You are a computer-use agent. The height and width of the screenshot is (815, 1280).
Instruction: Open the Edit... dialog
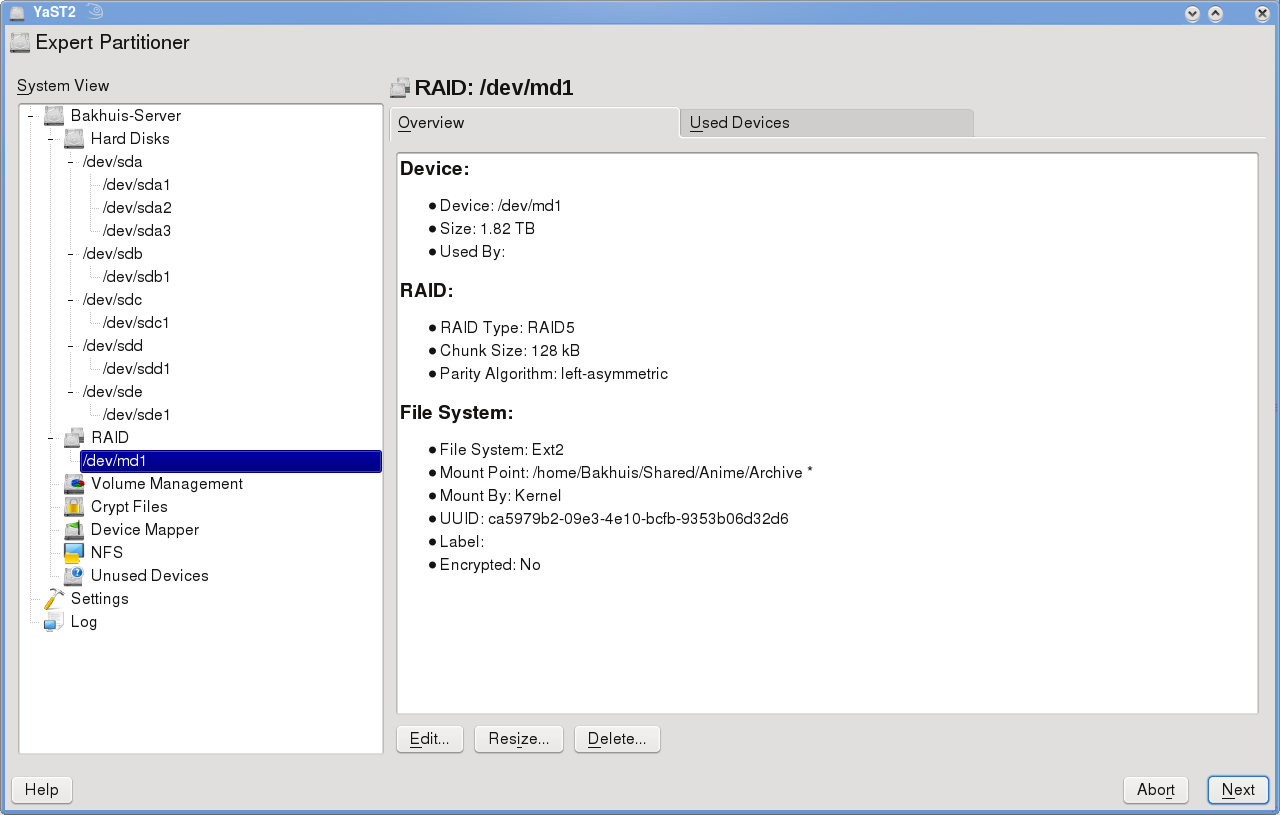[x=430, y=739]
